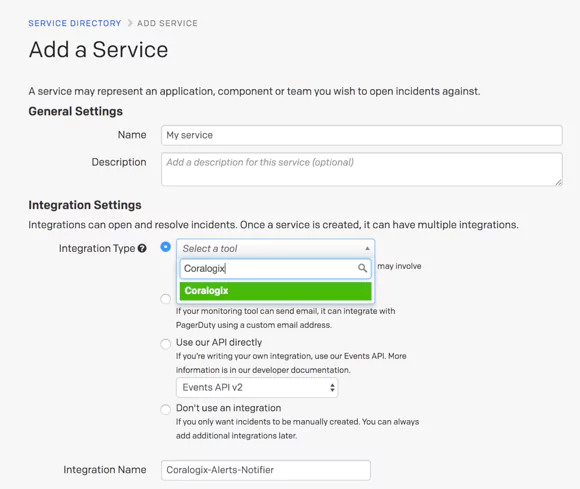Click the tool search box with Coralogix

(x=276, y=268)
